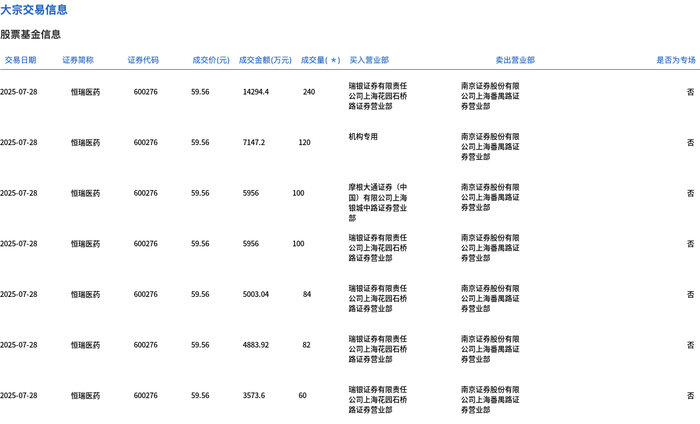
Task: Click the 南京证券 seller in the 5003.04 row
Action: [x=490, y=298]
